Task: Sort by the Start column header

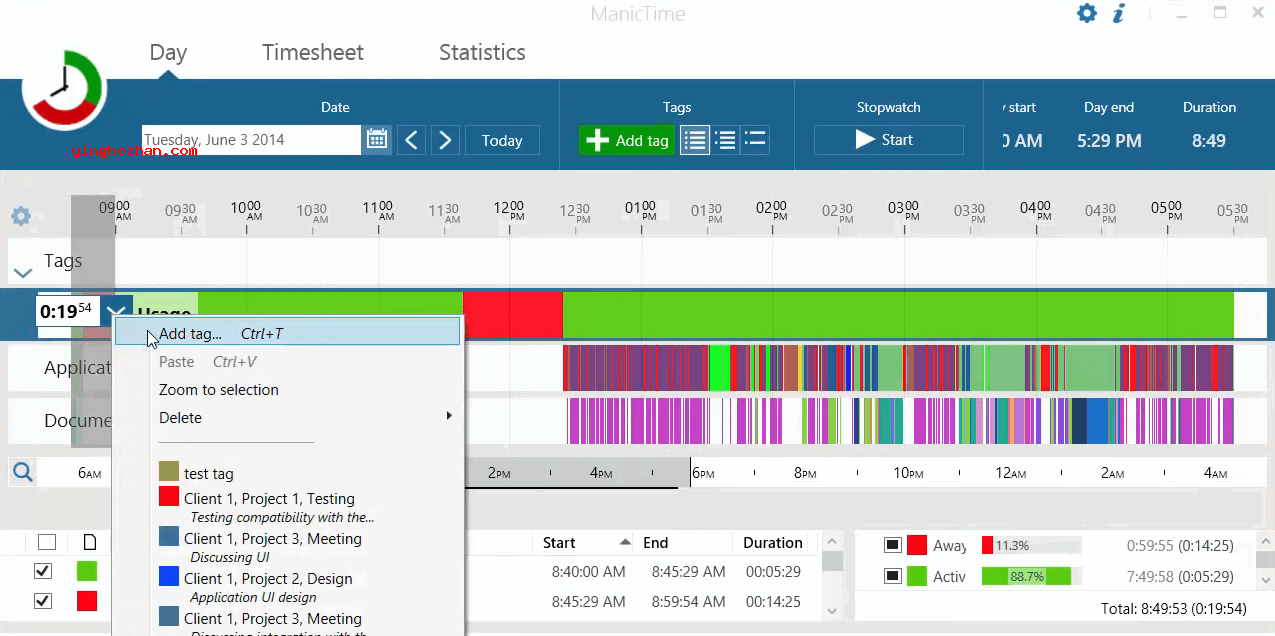Action: click(x=559, y=543)
